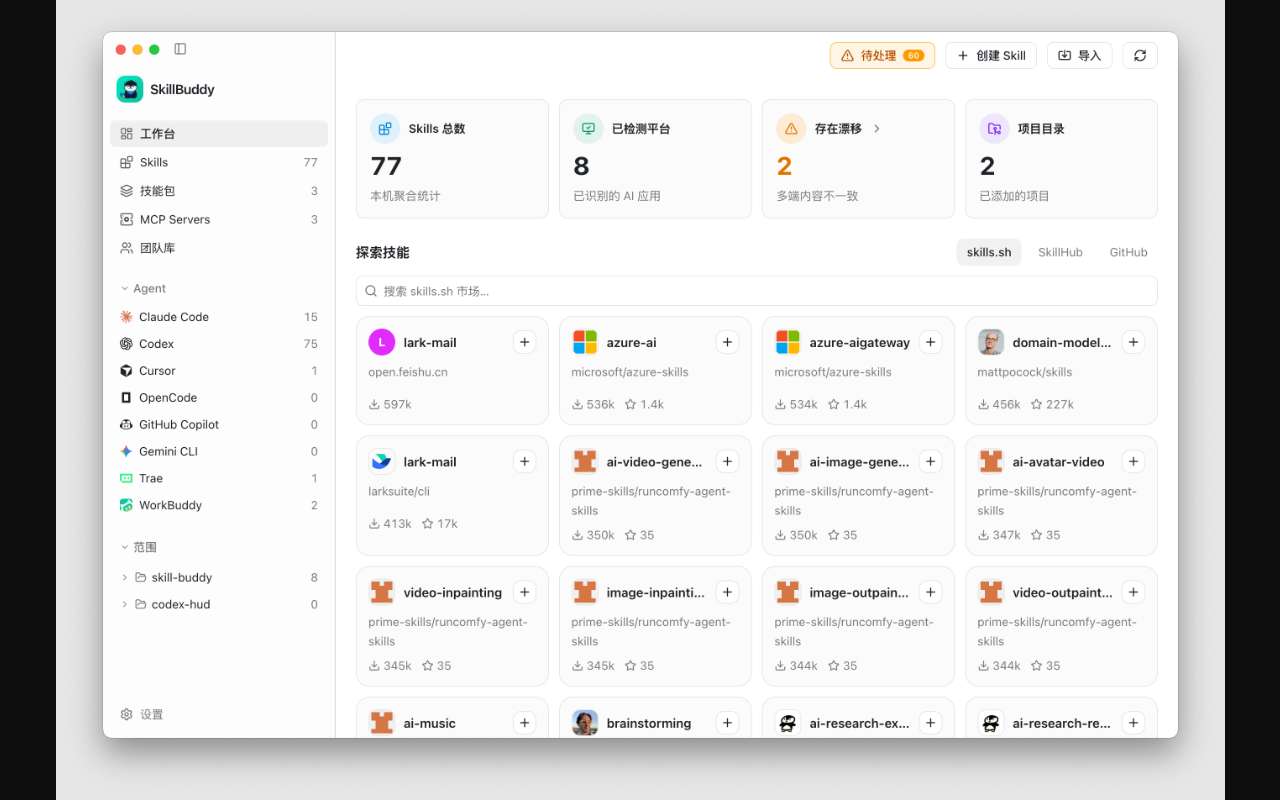Click 探索技能 heading

coord(383,252)
